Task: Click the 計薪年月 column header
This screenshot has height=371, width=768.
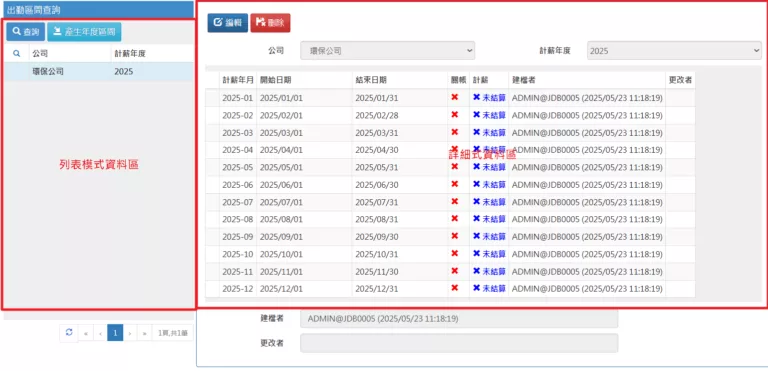Action: tap(238, 80)
